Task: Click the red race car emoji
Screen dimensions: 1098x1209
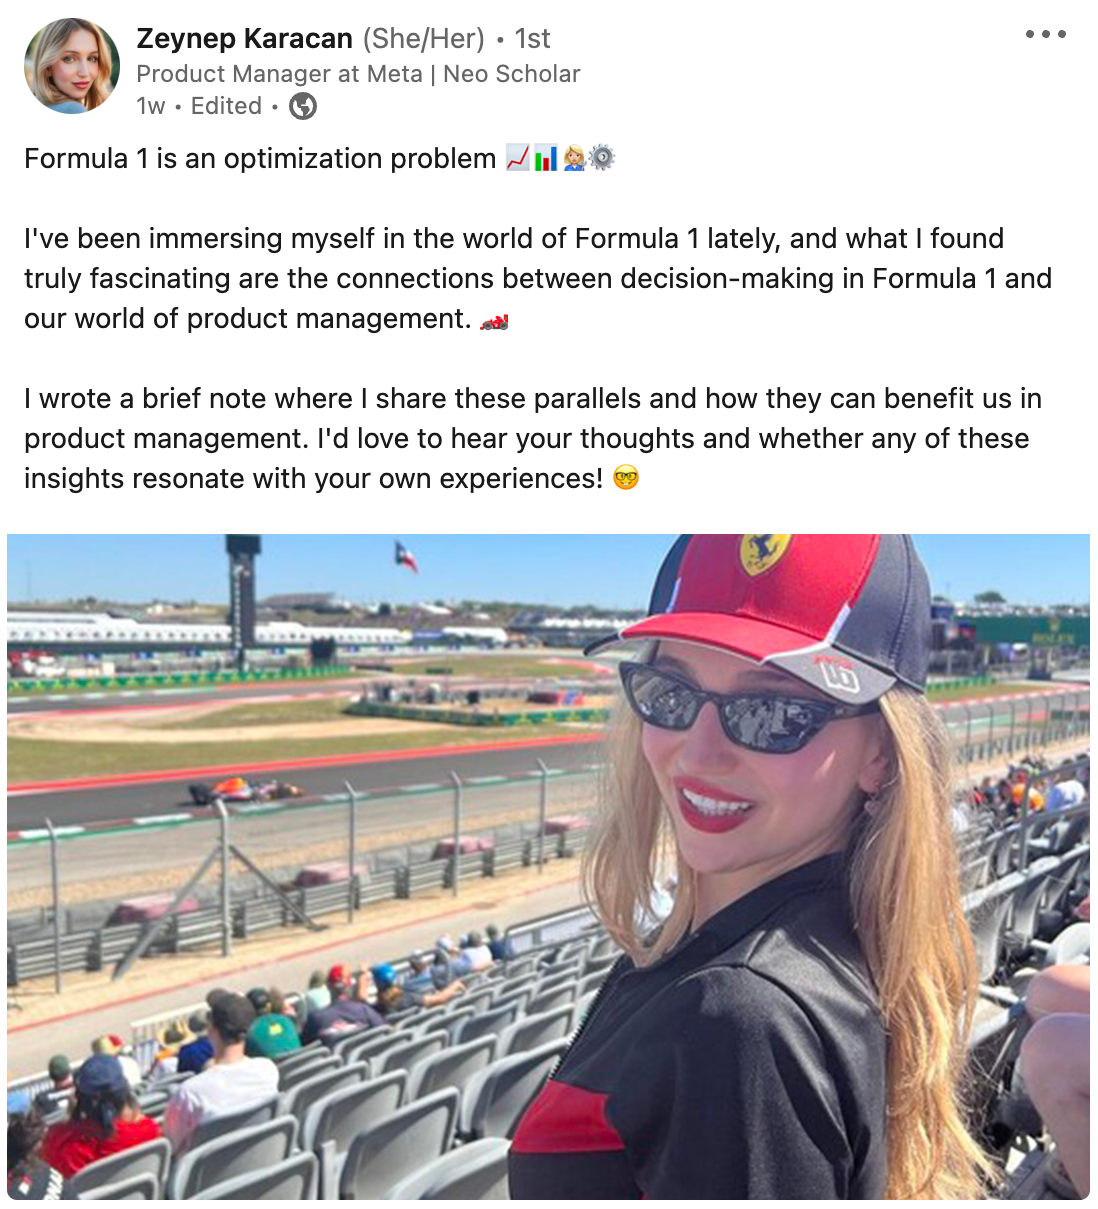Action: click(x=494, y=320)
